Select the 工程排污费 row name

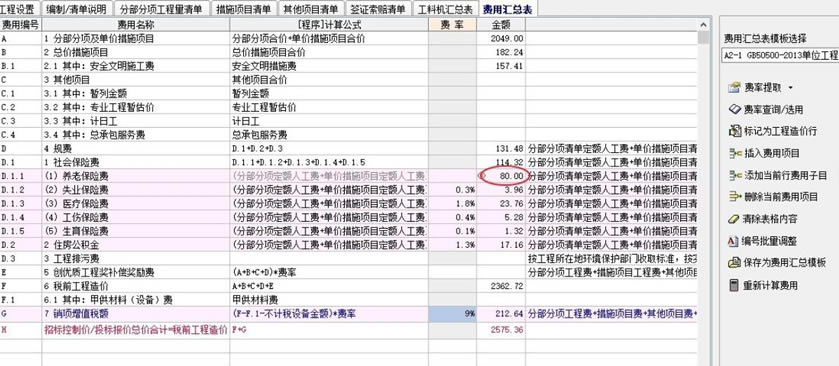(136, 259)
